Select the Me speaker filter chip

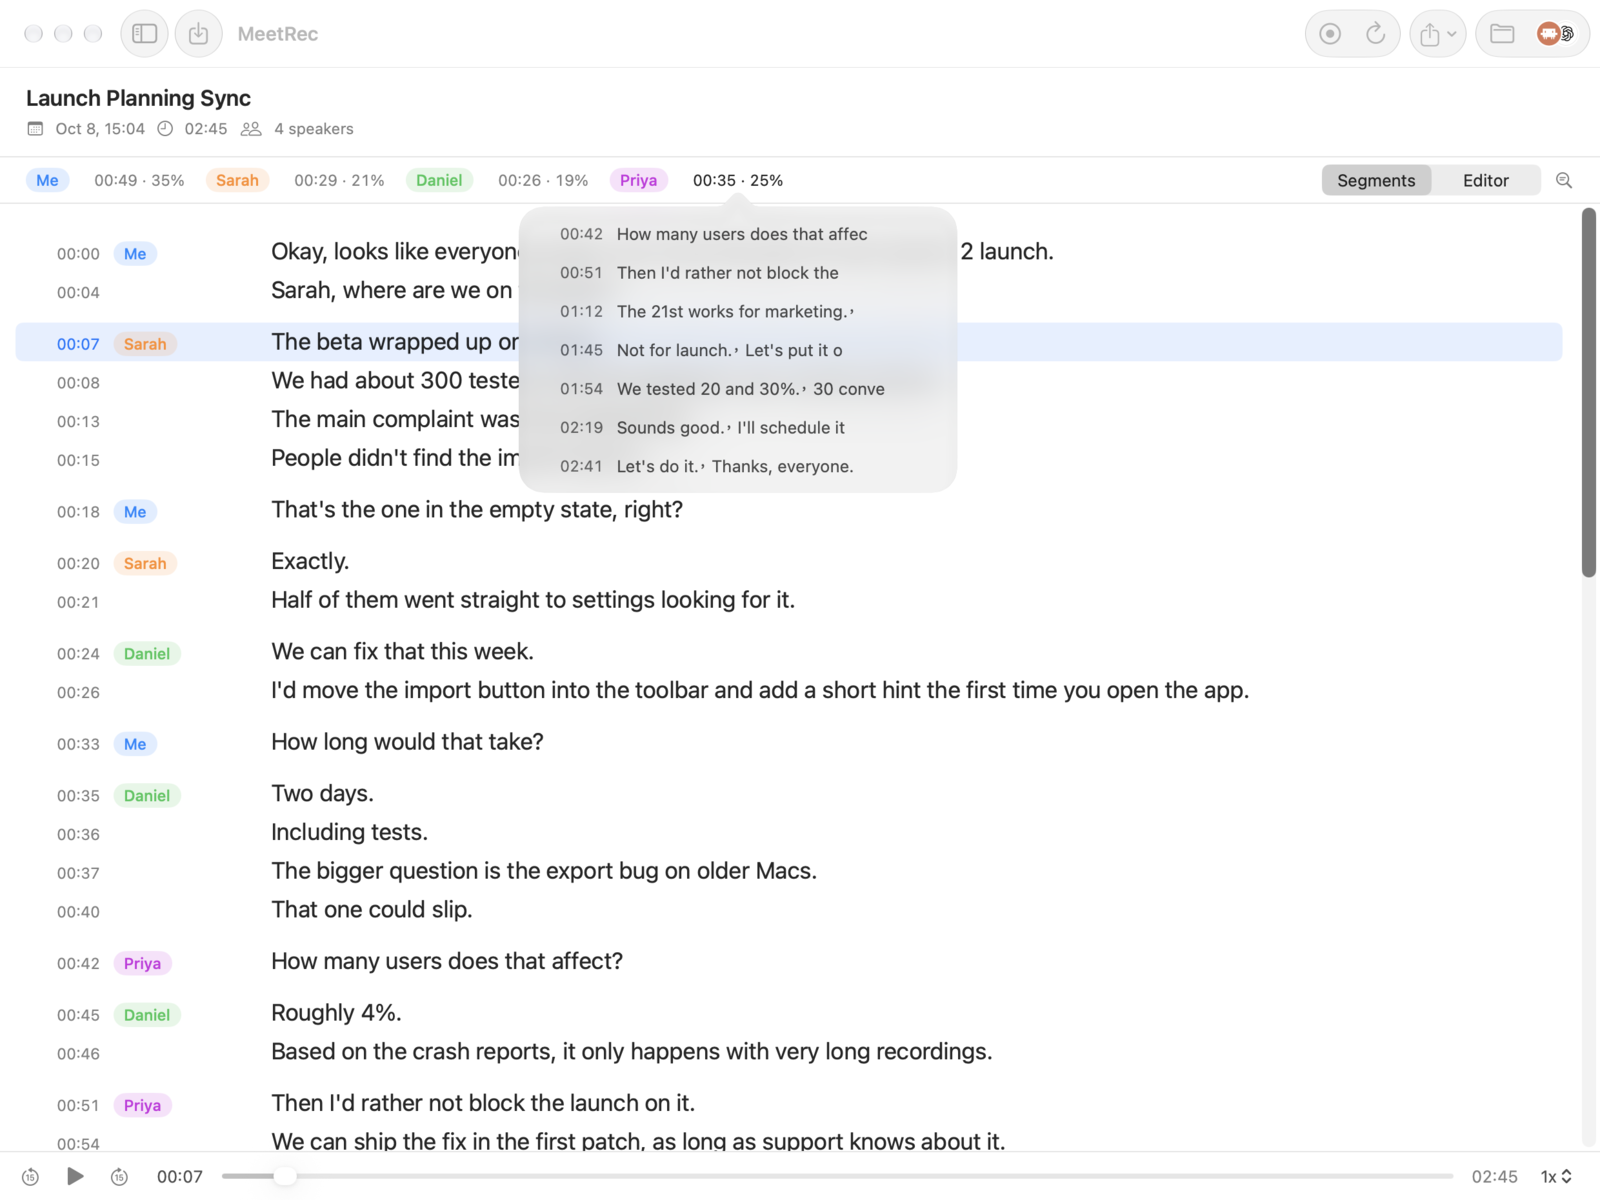(x=47, y=180)
